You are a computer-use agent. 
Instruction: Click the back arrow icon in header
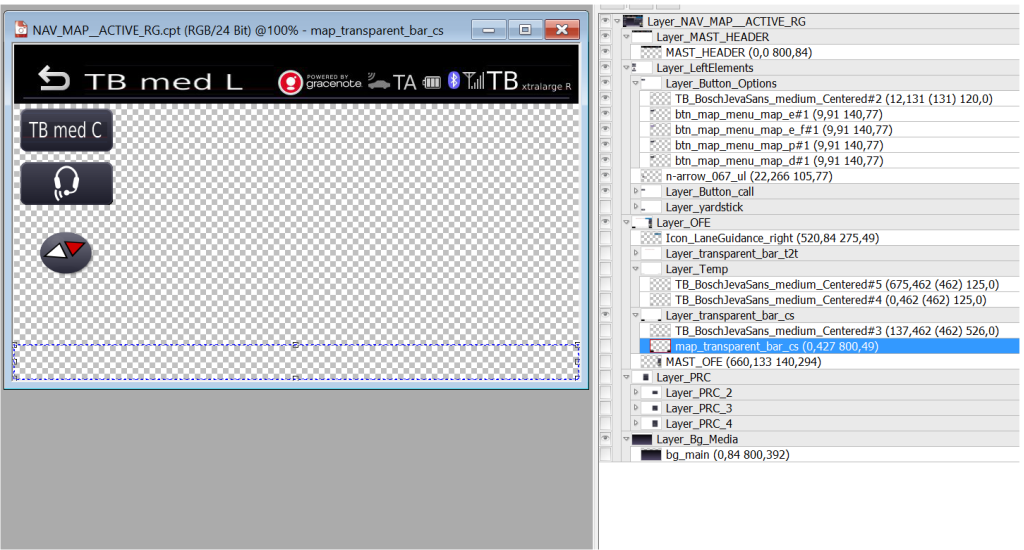[54, 79]
